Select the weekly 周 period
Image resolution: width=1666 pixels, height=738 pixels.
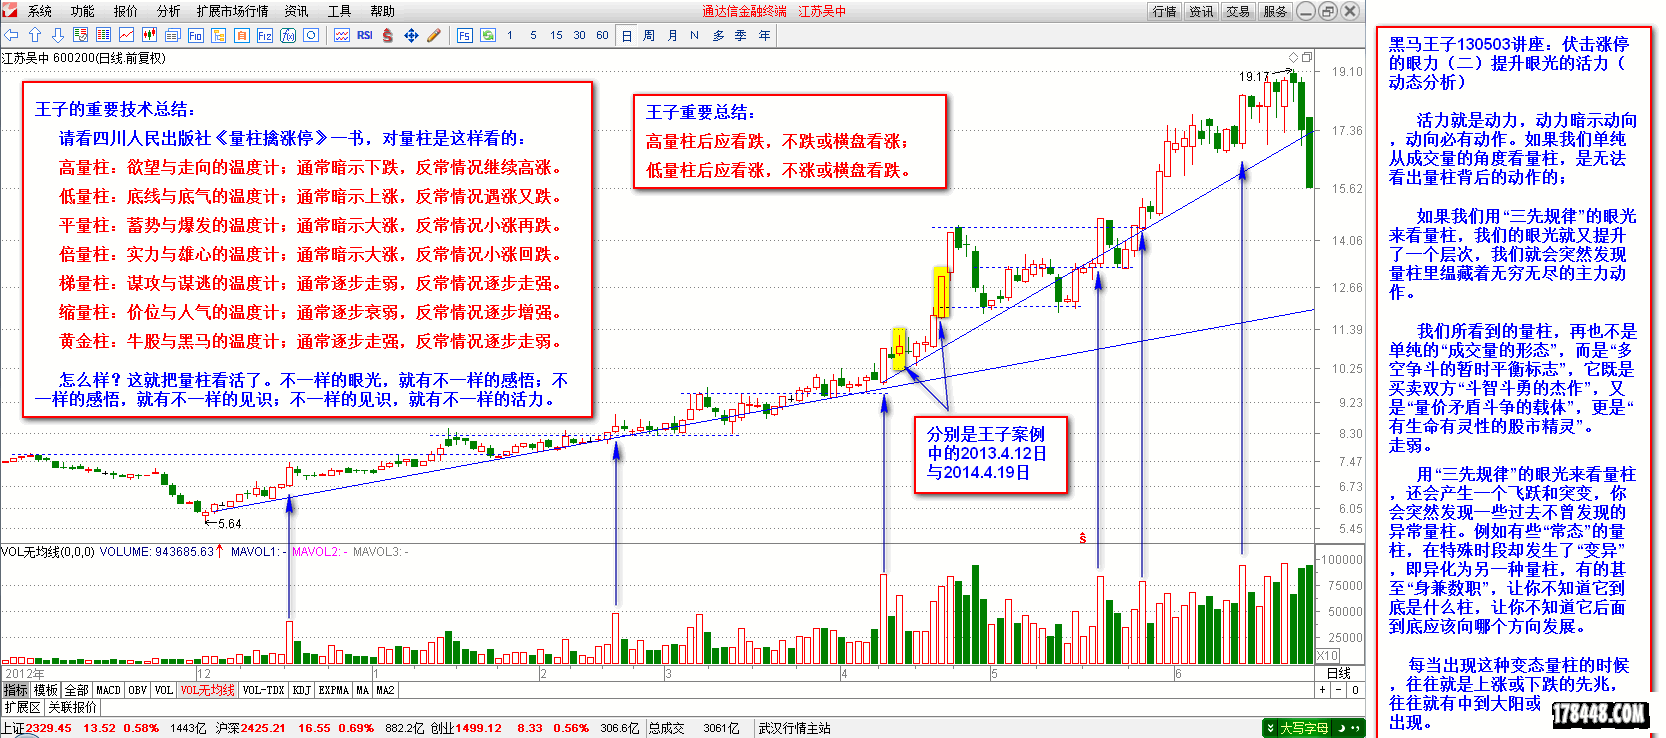click(649, 35)
